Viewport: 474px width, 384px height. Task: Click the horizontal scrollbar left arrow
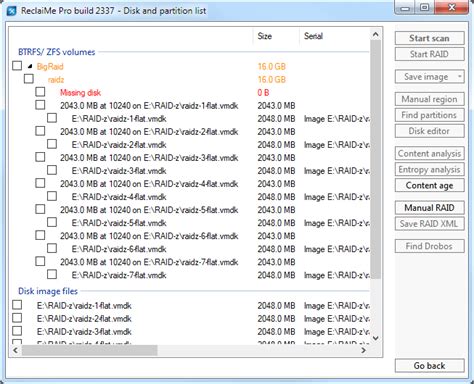[15, 350]
